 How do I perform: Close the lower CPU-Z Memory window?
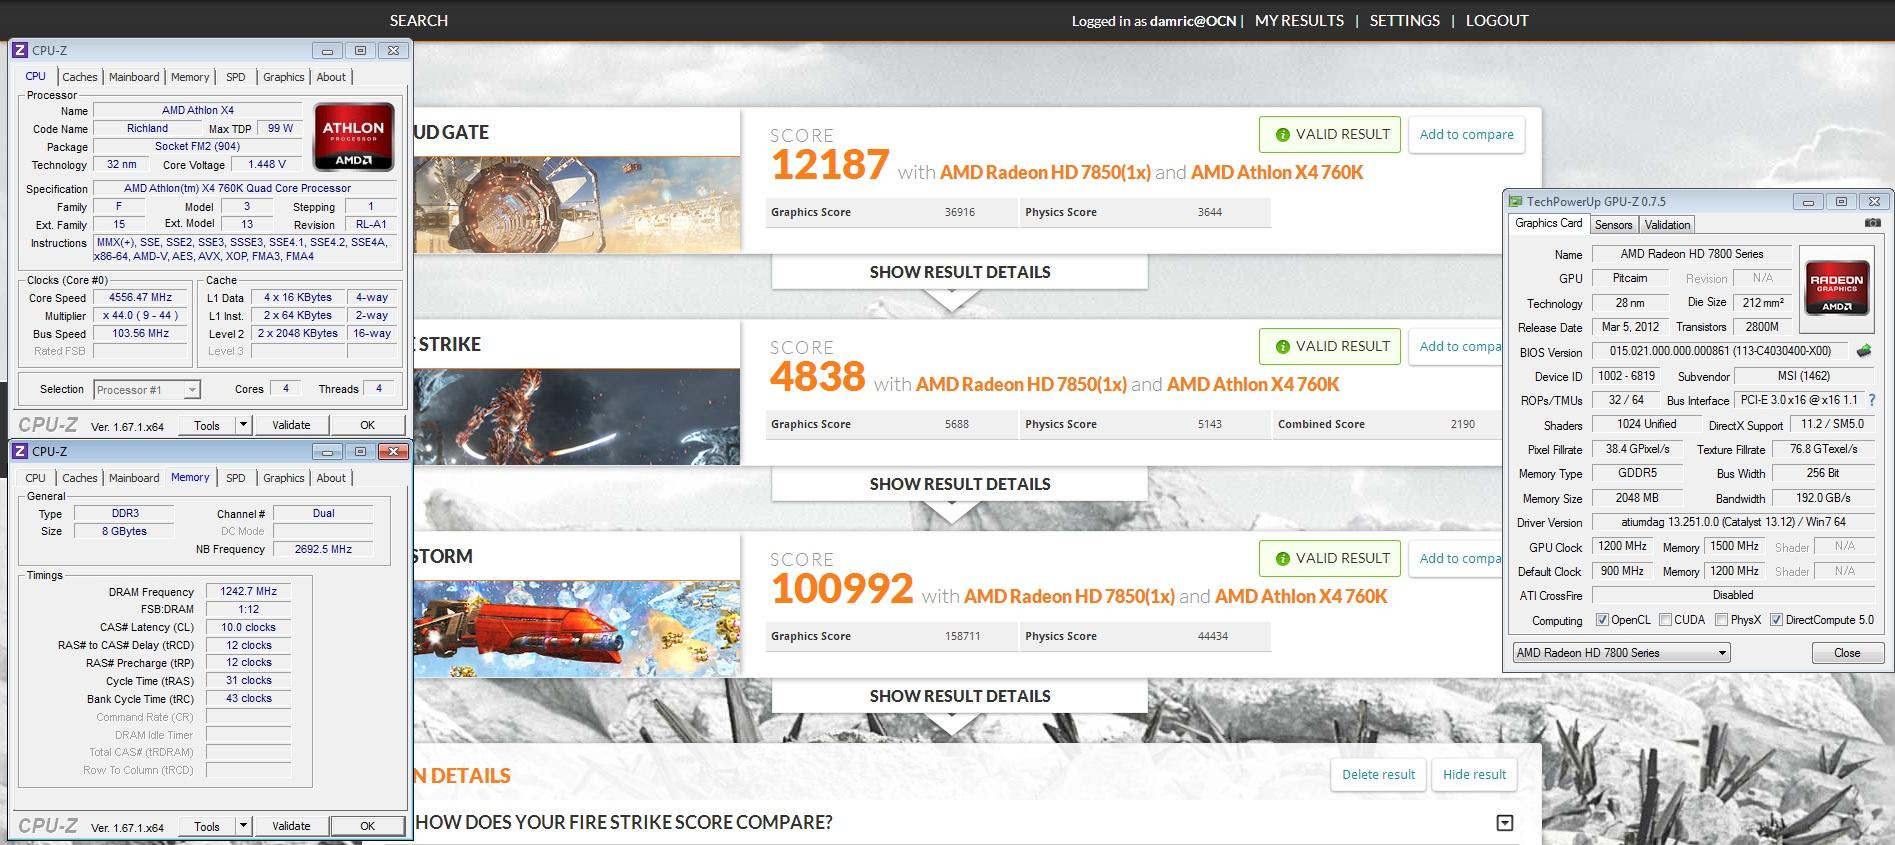coord(394,451)
